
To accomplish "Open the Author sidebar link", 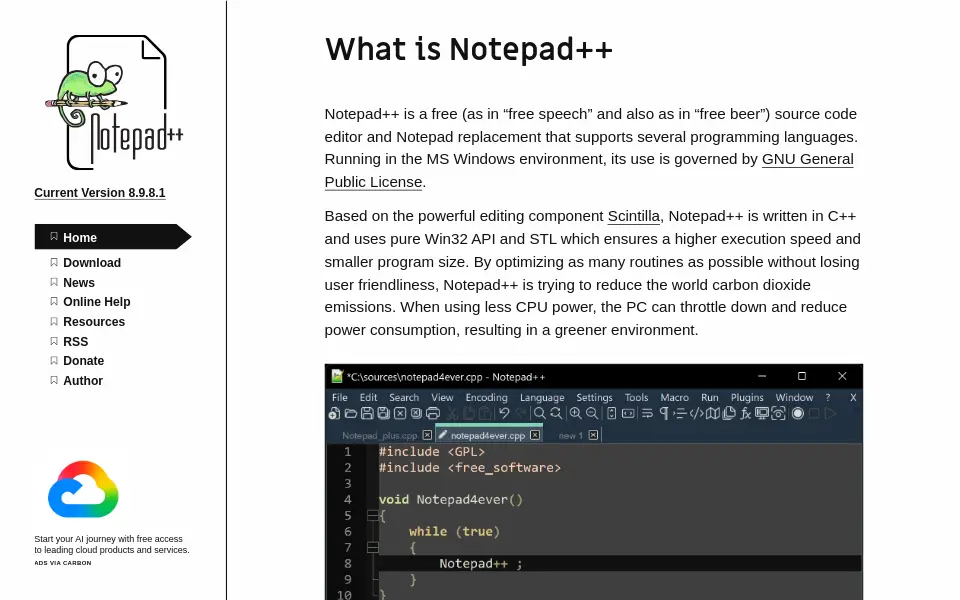I will click(x=83, y=380).
